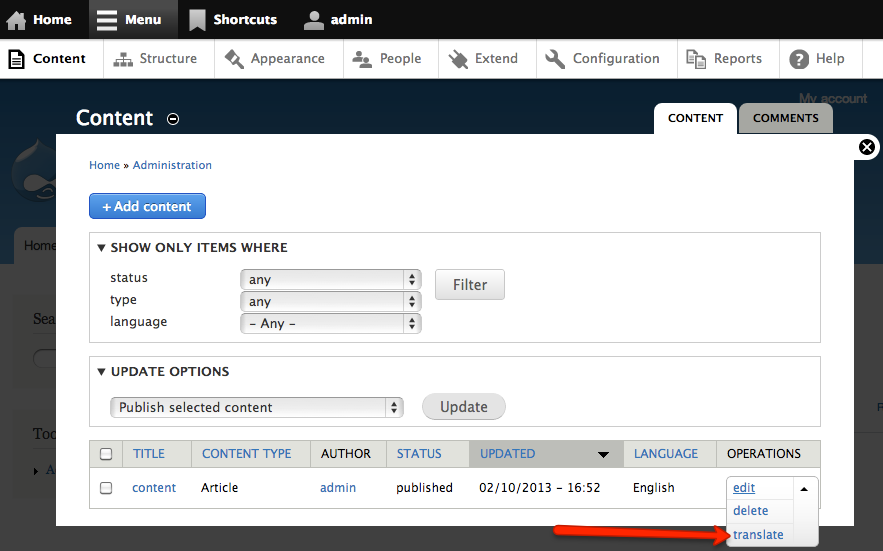
Task: Click the Extend plug icon
Action: (x=458, y=59)
